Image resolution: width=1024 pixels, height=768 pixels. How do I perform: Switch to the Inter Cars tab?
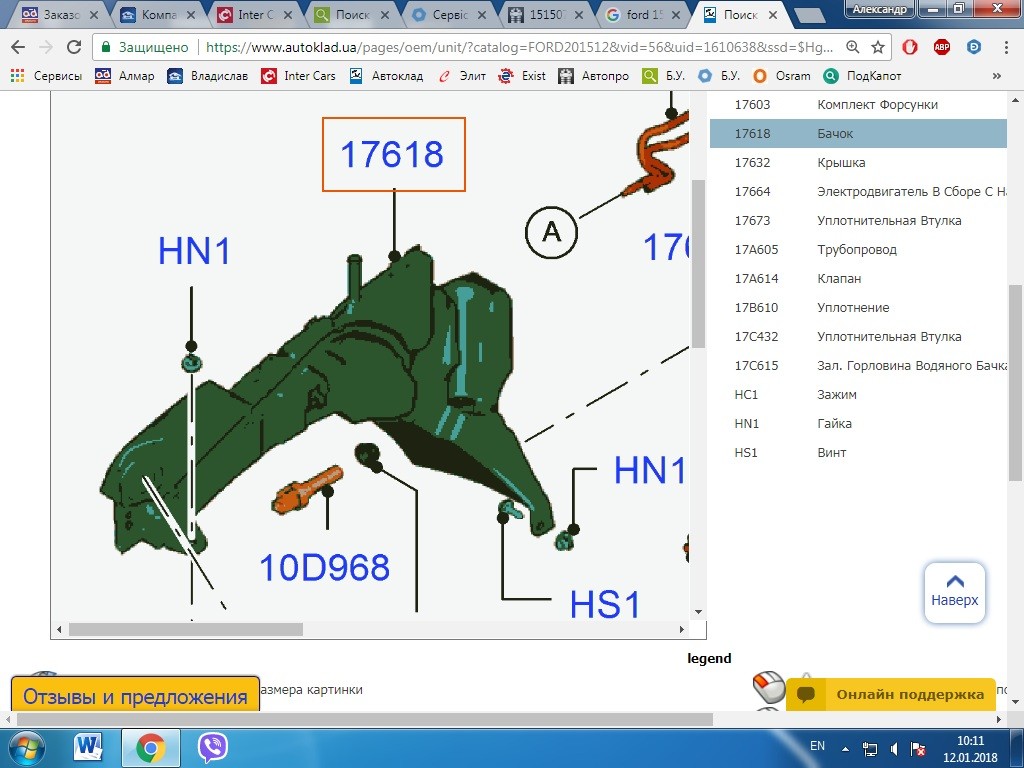(x=253, y=14)
